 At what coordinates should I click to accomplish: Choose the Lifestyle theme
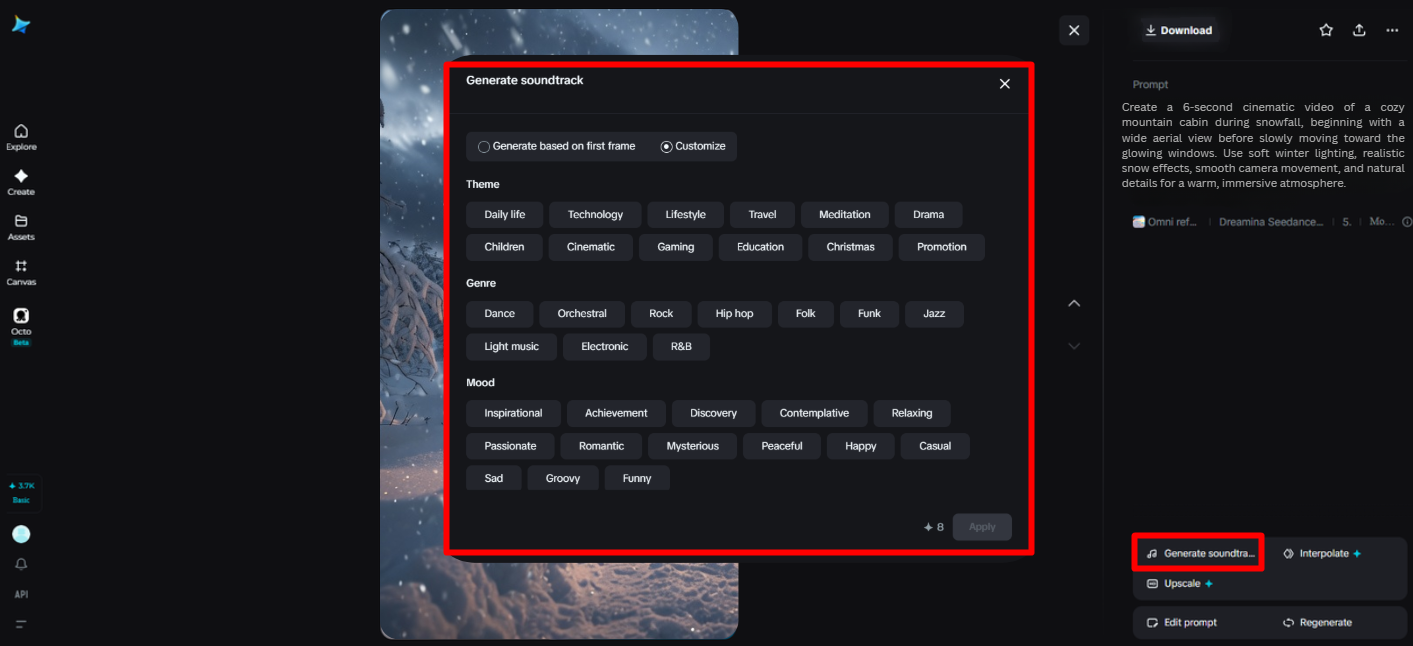click(x=686, y=214)
